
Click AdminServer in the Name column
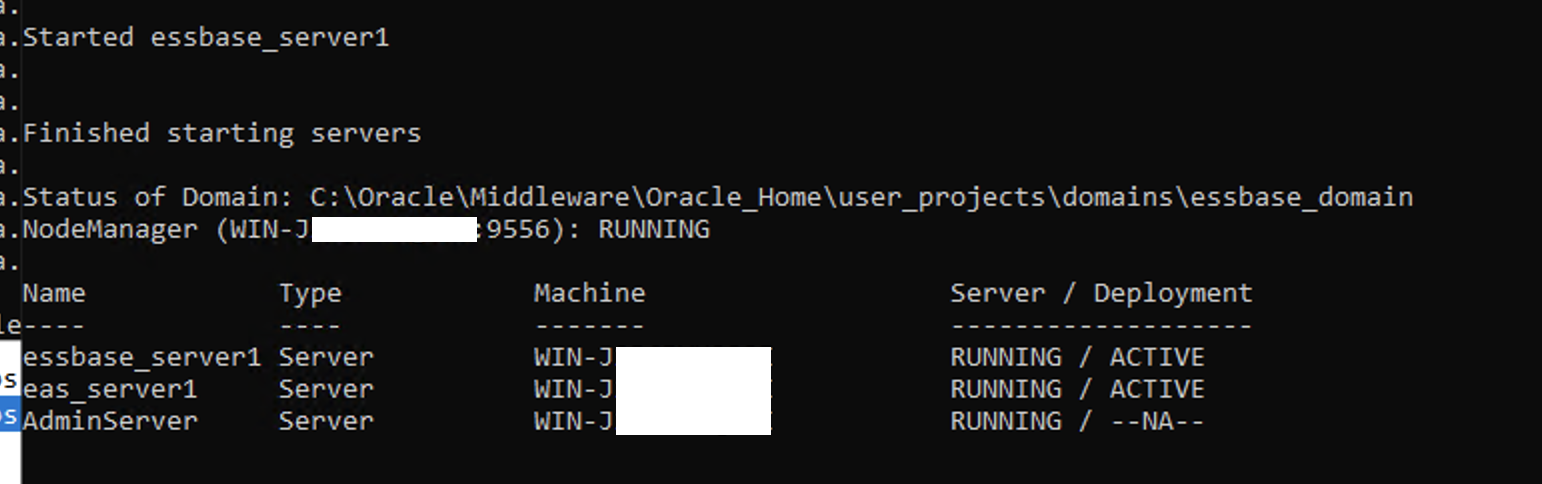pyautogui.click(x=110, y=421)
